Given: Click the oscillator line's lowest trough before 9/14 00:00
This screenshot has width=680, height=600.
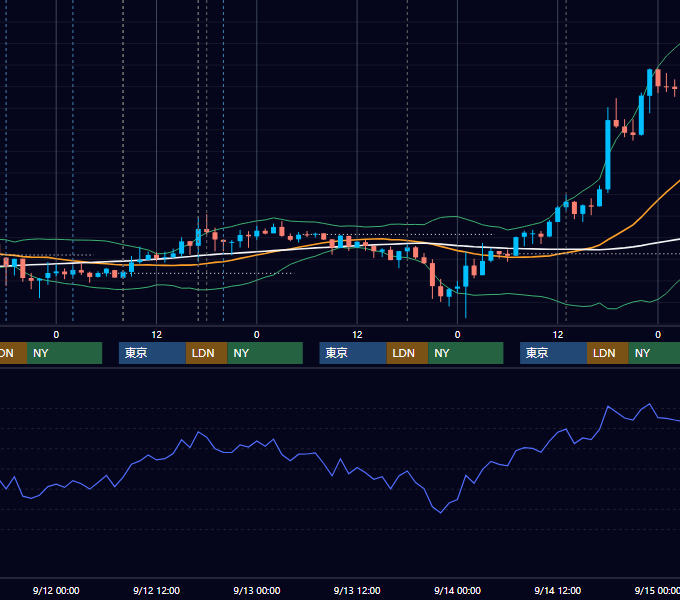Looking at the screenshot, I should tap(441, 512).
